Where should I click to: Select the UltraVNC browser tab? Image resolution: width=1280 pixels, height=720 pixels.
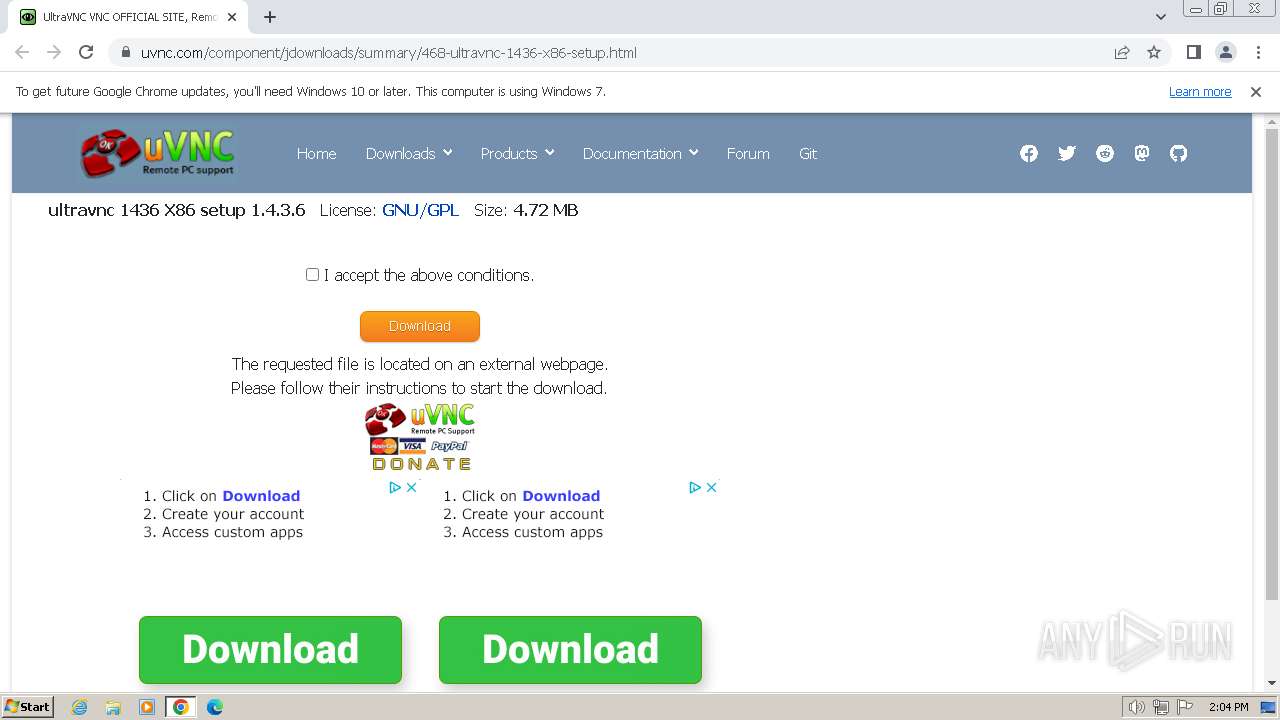pyautogui.click(x=129, y=17)
